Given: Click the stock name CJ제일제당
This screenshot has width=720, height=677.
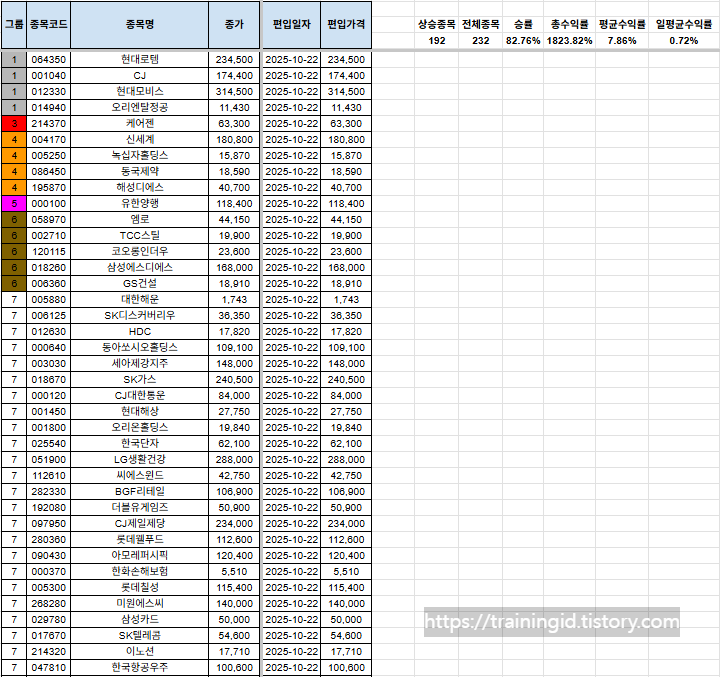Looking at the screenshot, I should (x=140, y=524).
